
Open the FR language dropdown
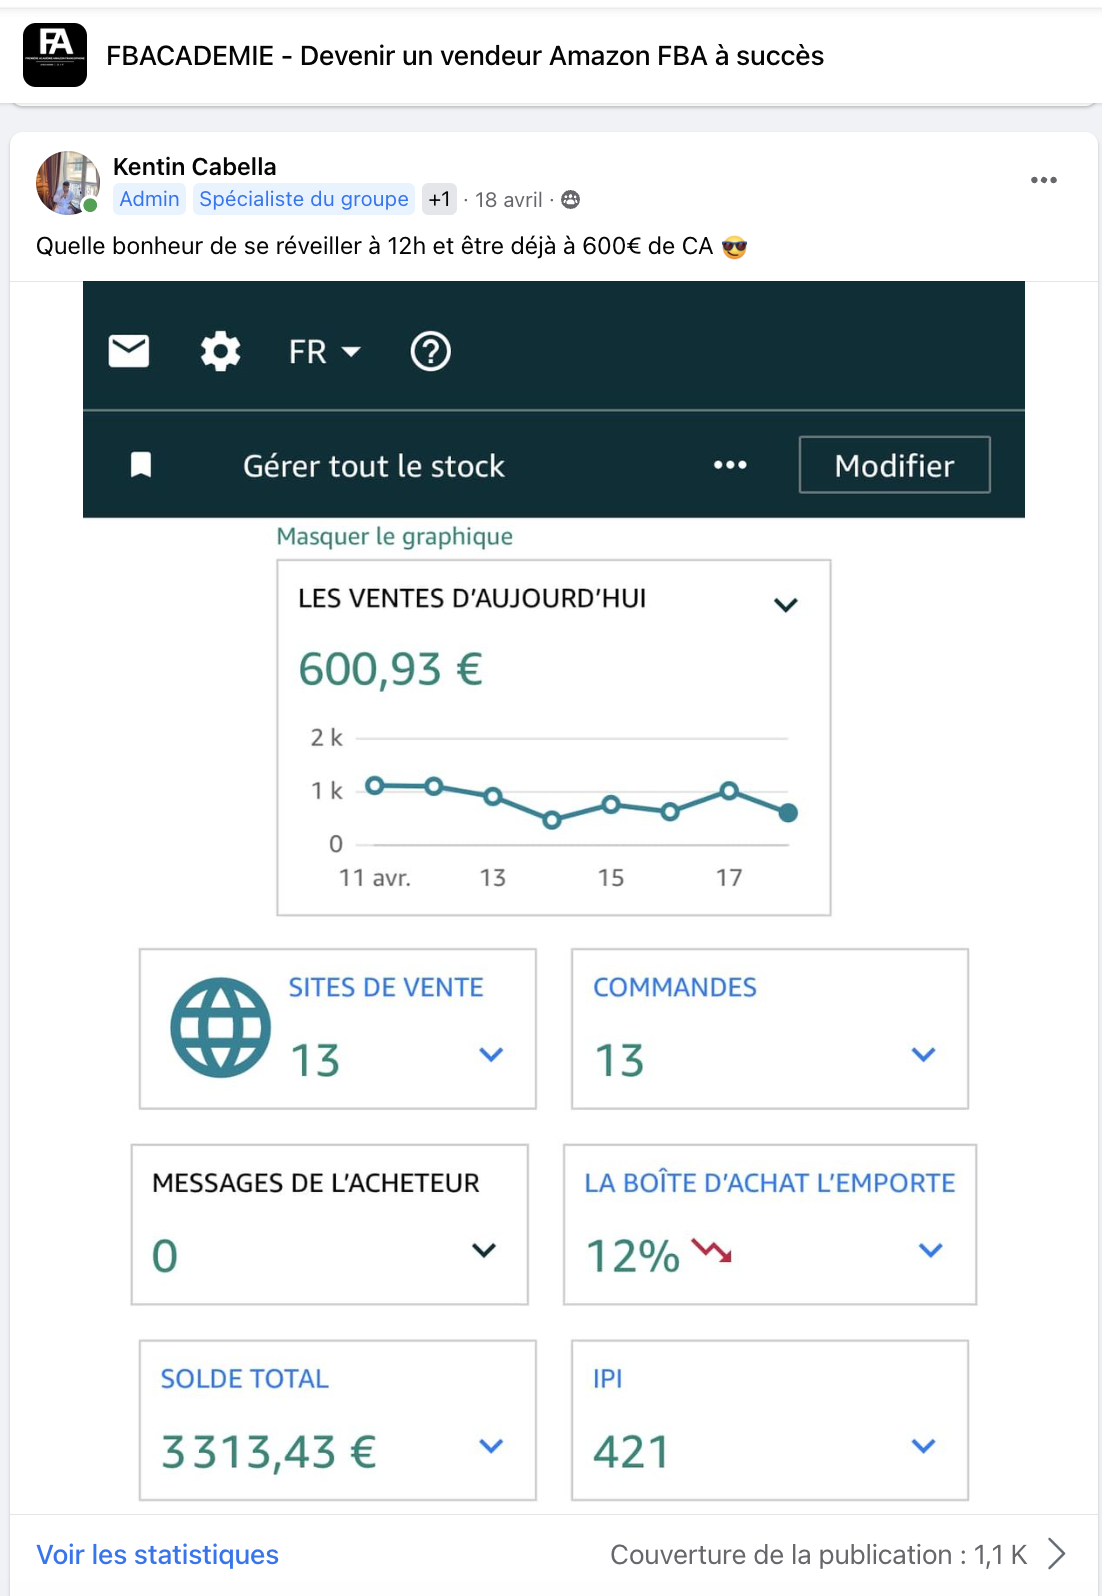pyautogui.click(x=324, y=352)
